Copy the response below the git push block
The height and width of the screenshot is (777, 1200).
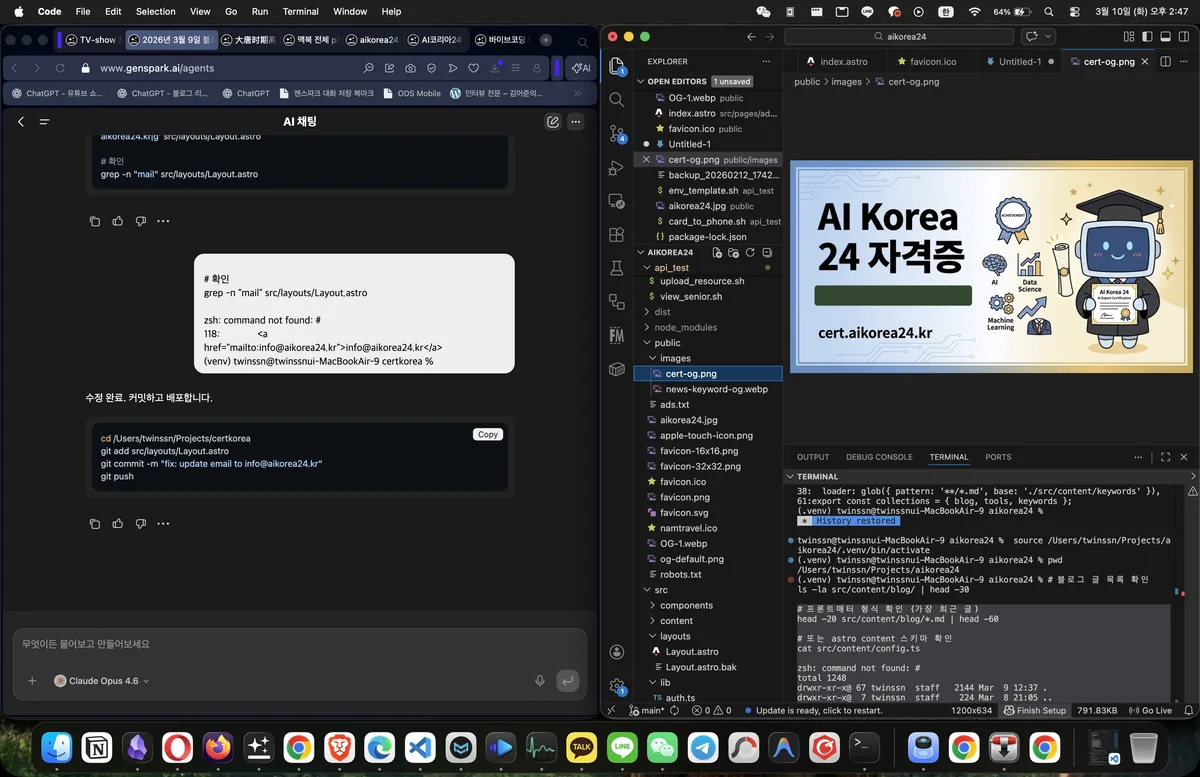click(x=95, y=523)
